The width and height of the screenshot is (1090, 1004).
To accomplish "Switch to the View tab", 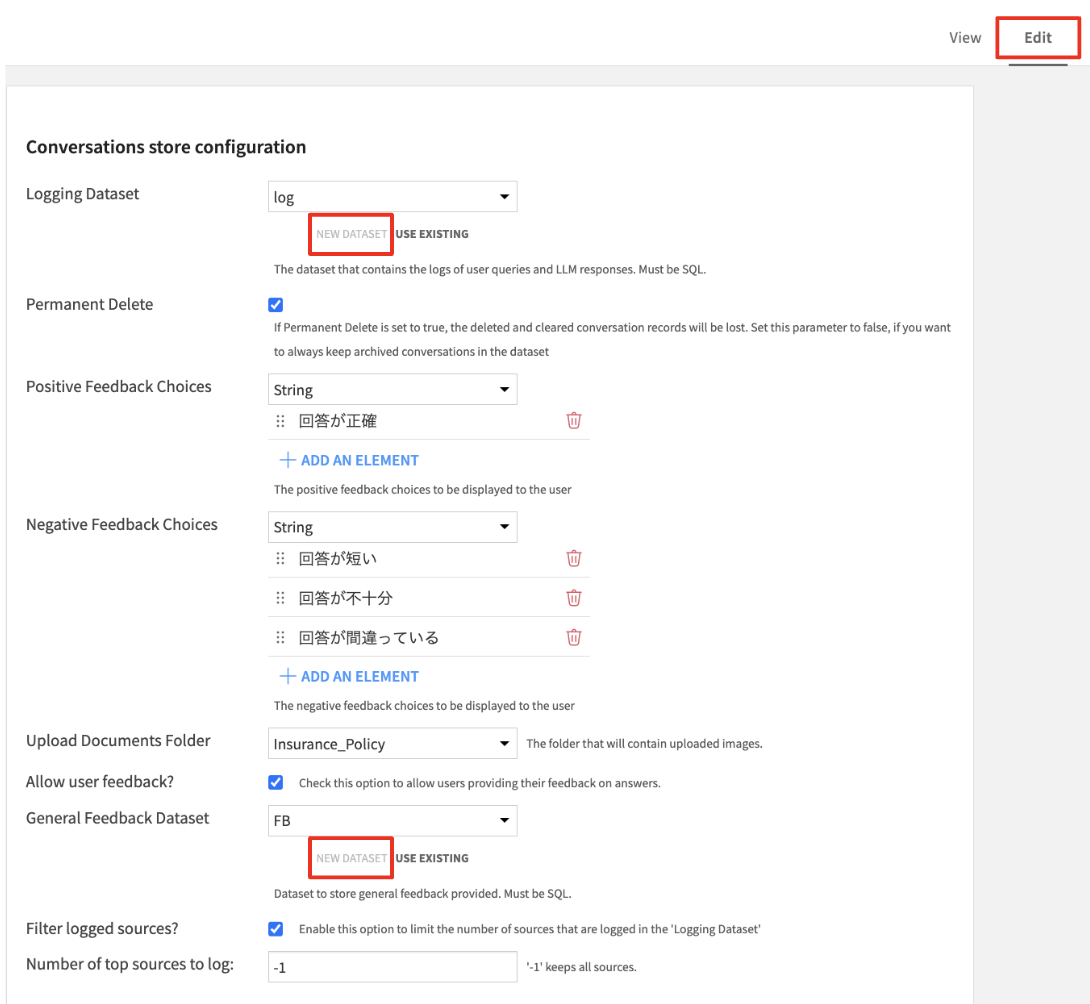I will 965,38.
